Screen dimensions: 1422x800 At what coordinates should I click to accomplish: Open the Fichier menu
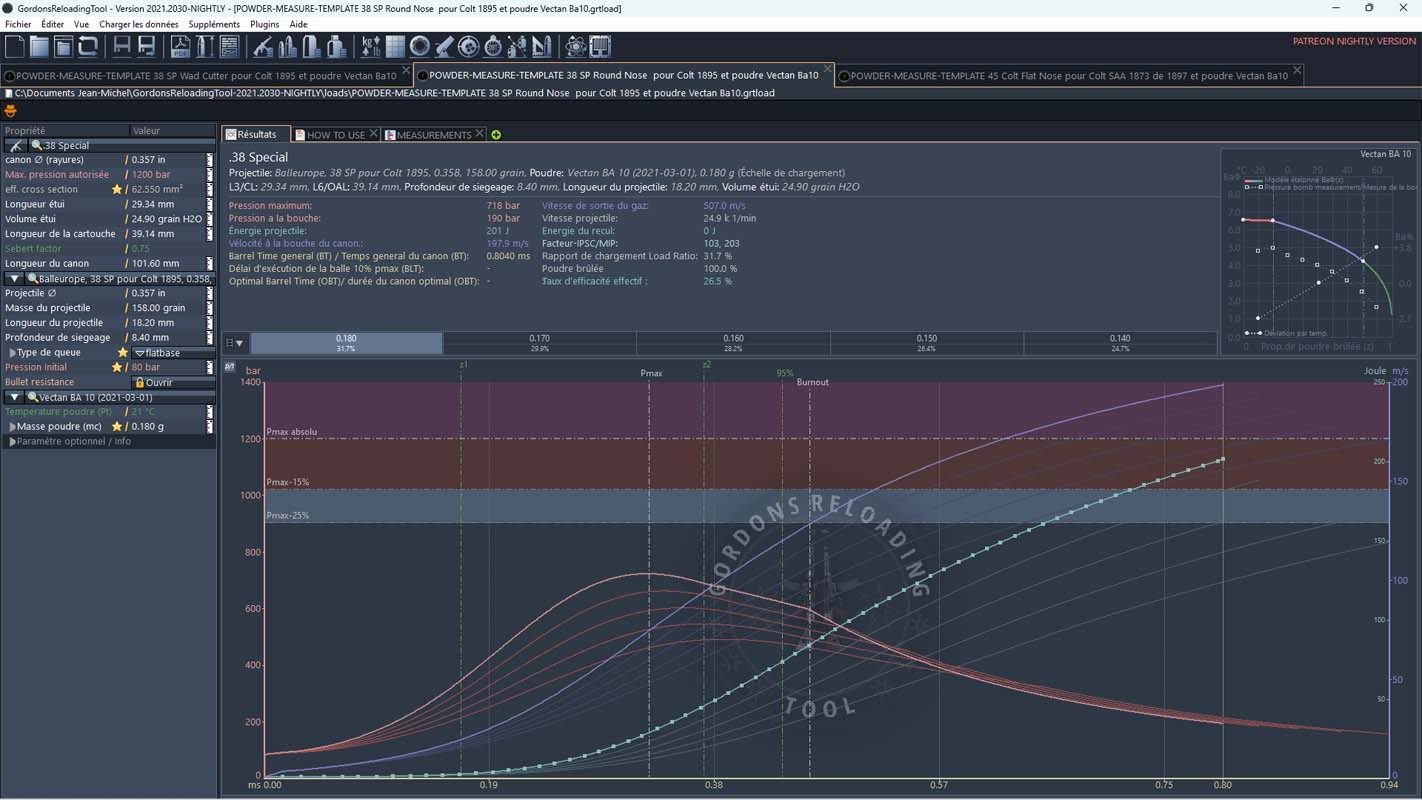[18, 24]
